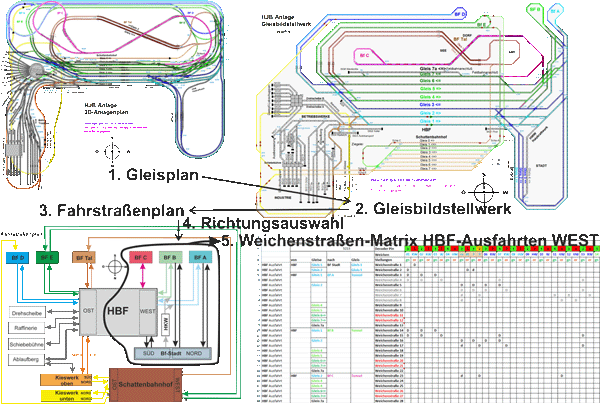Viewport: 600px width, 404px height.
Task: Click the blue BF D station box
Action: (17, 257)
